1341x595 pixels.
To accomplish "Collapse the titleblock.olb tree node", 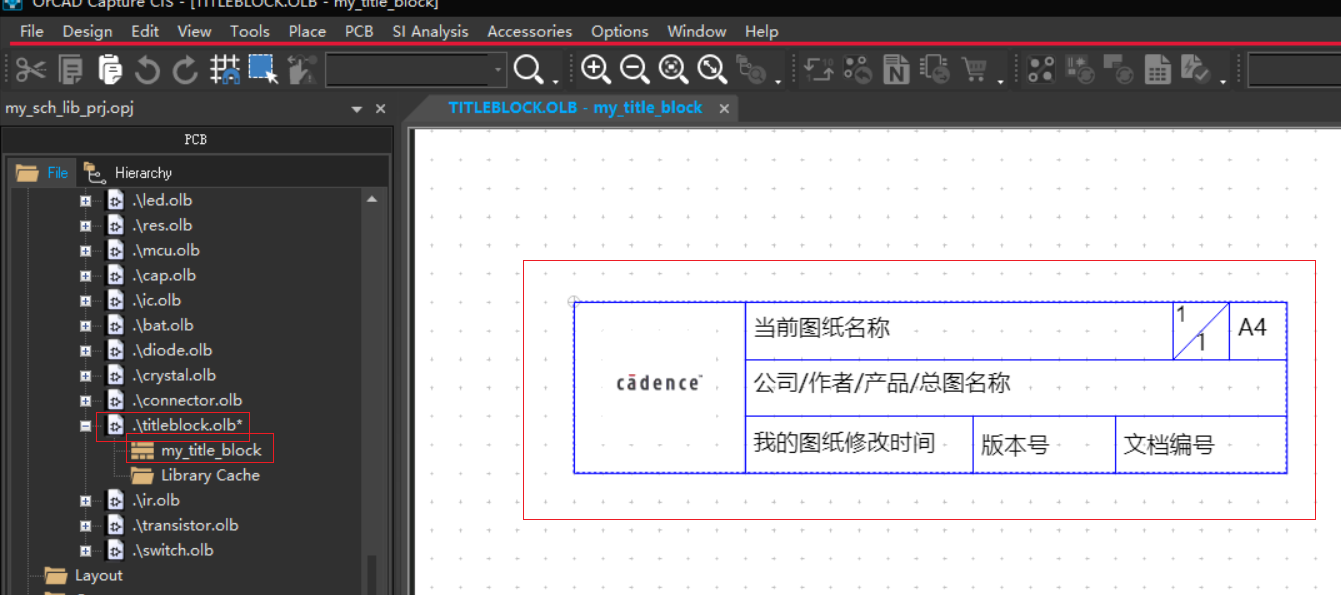I will tap(85, 424).
